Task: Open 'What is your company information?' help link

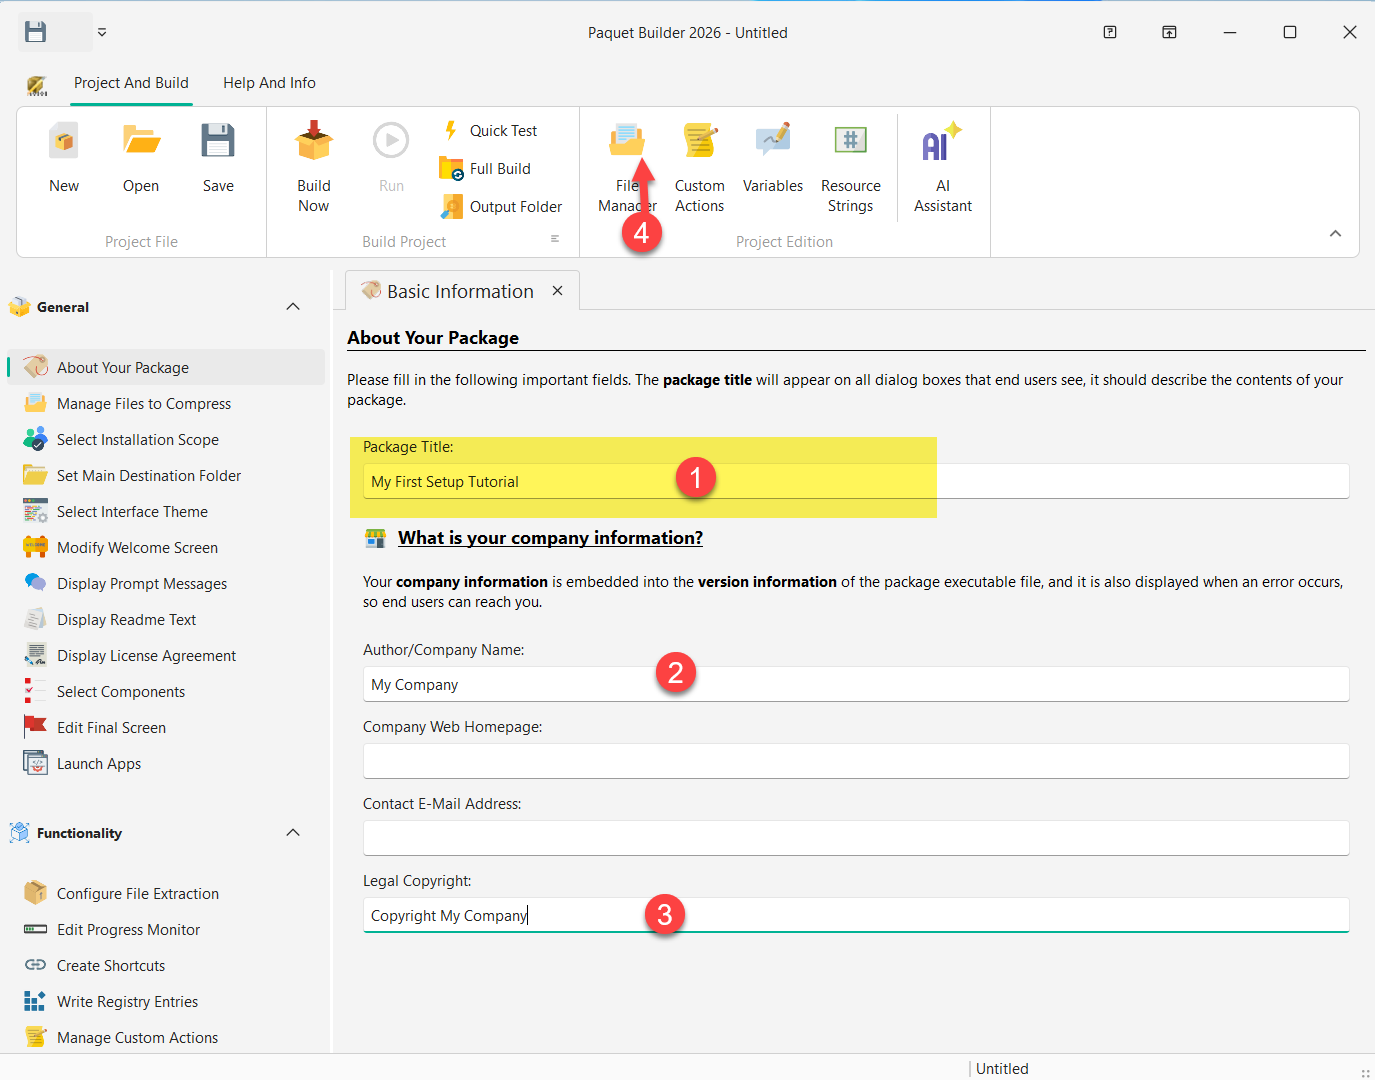Action: click(x=550, y=537)
